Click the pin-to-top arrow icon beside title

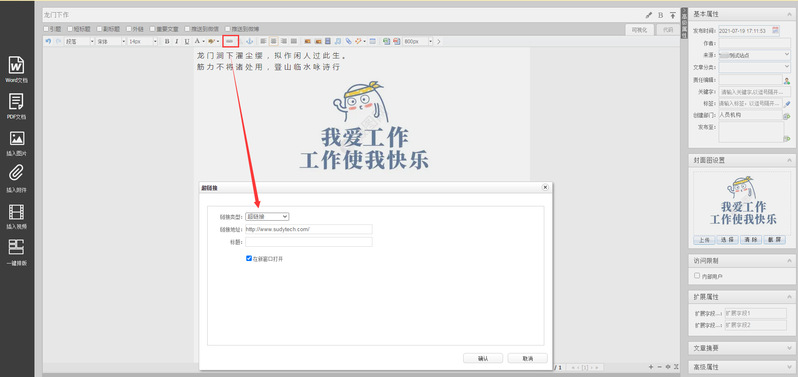tap(672, 15)
